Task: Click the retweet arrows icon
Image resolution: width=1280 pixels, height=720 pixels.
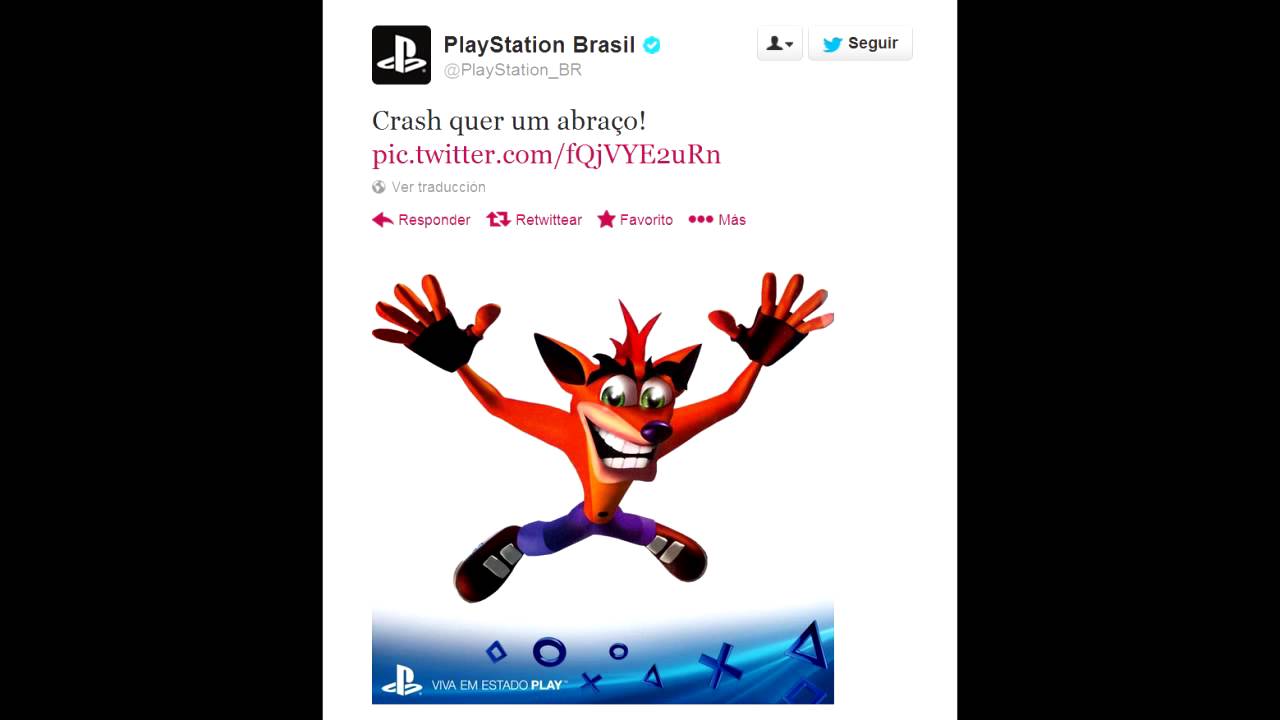Action: coord(498,219)
